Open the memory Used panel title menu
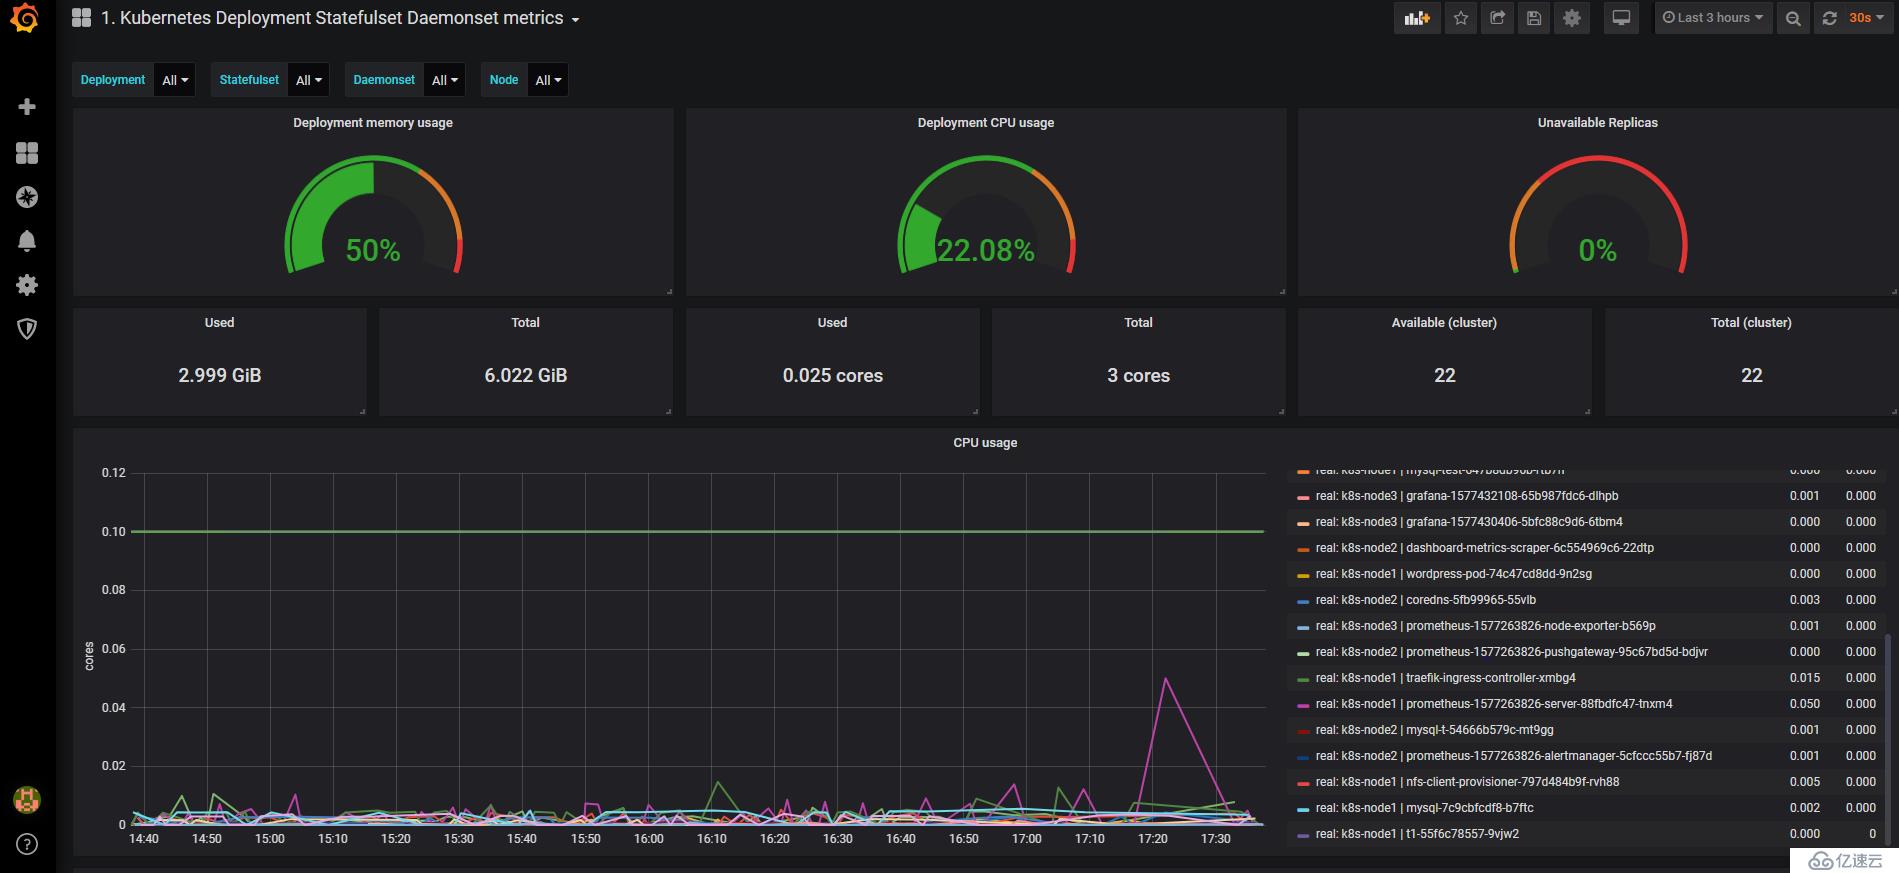 coord(219,322)
